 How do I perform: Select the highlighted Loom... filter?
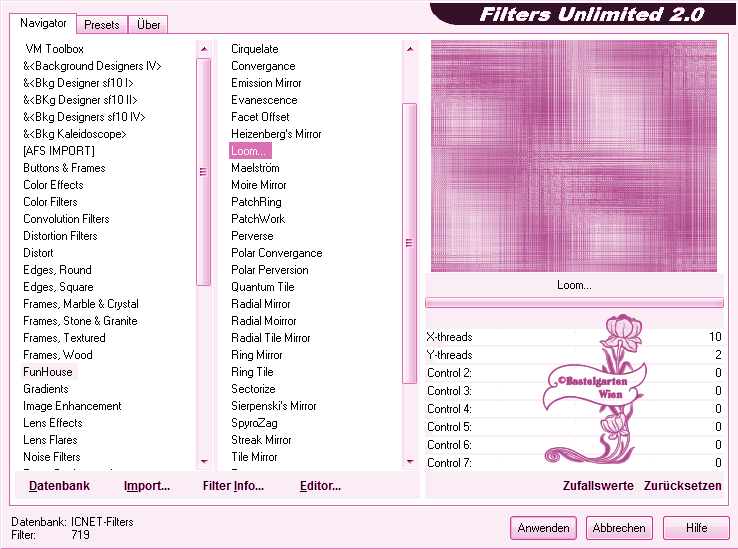click(x=250, y=151)
